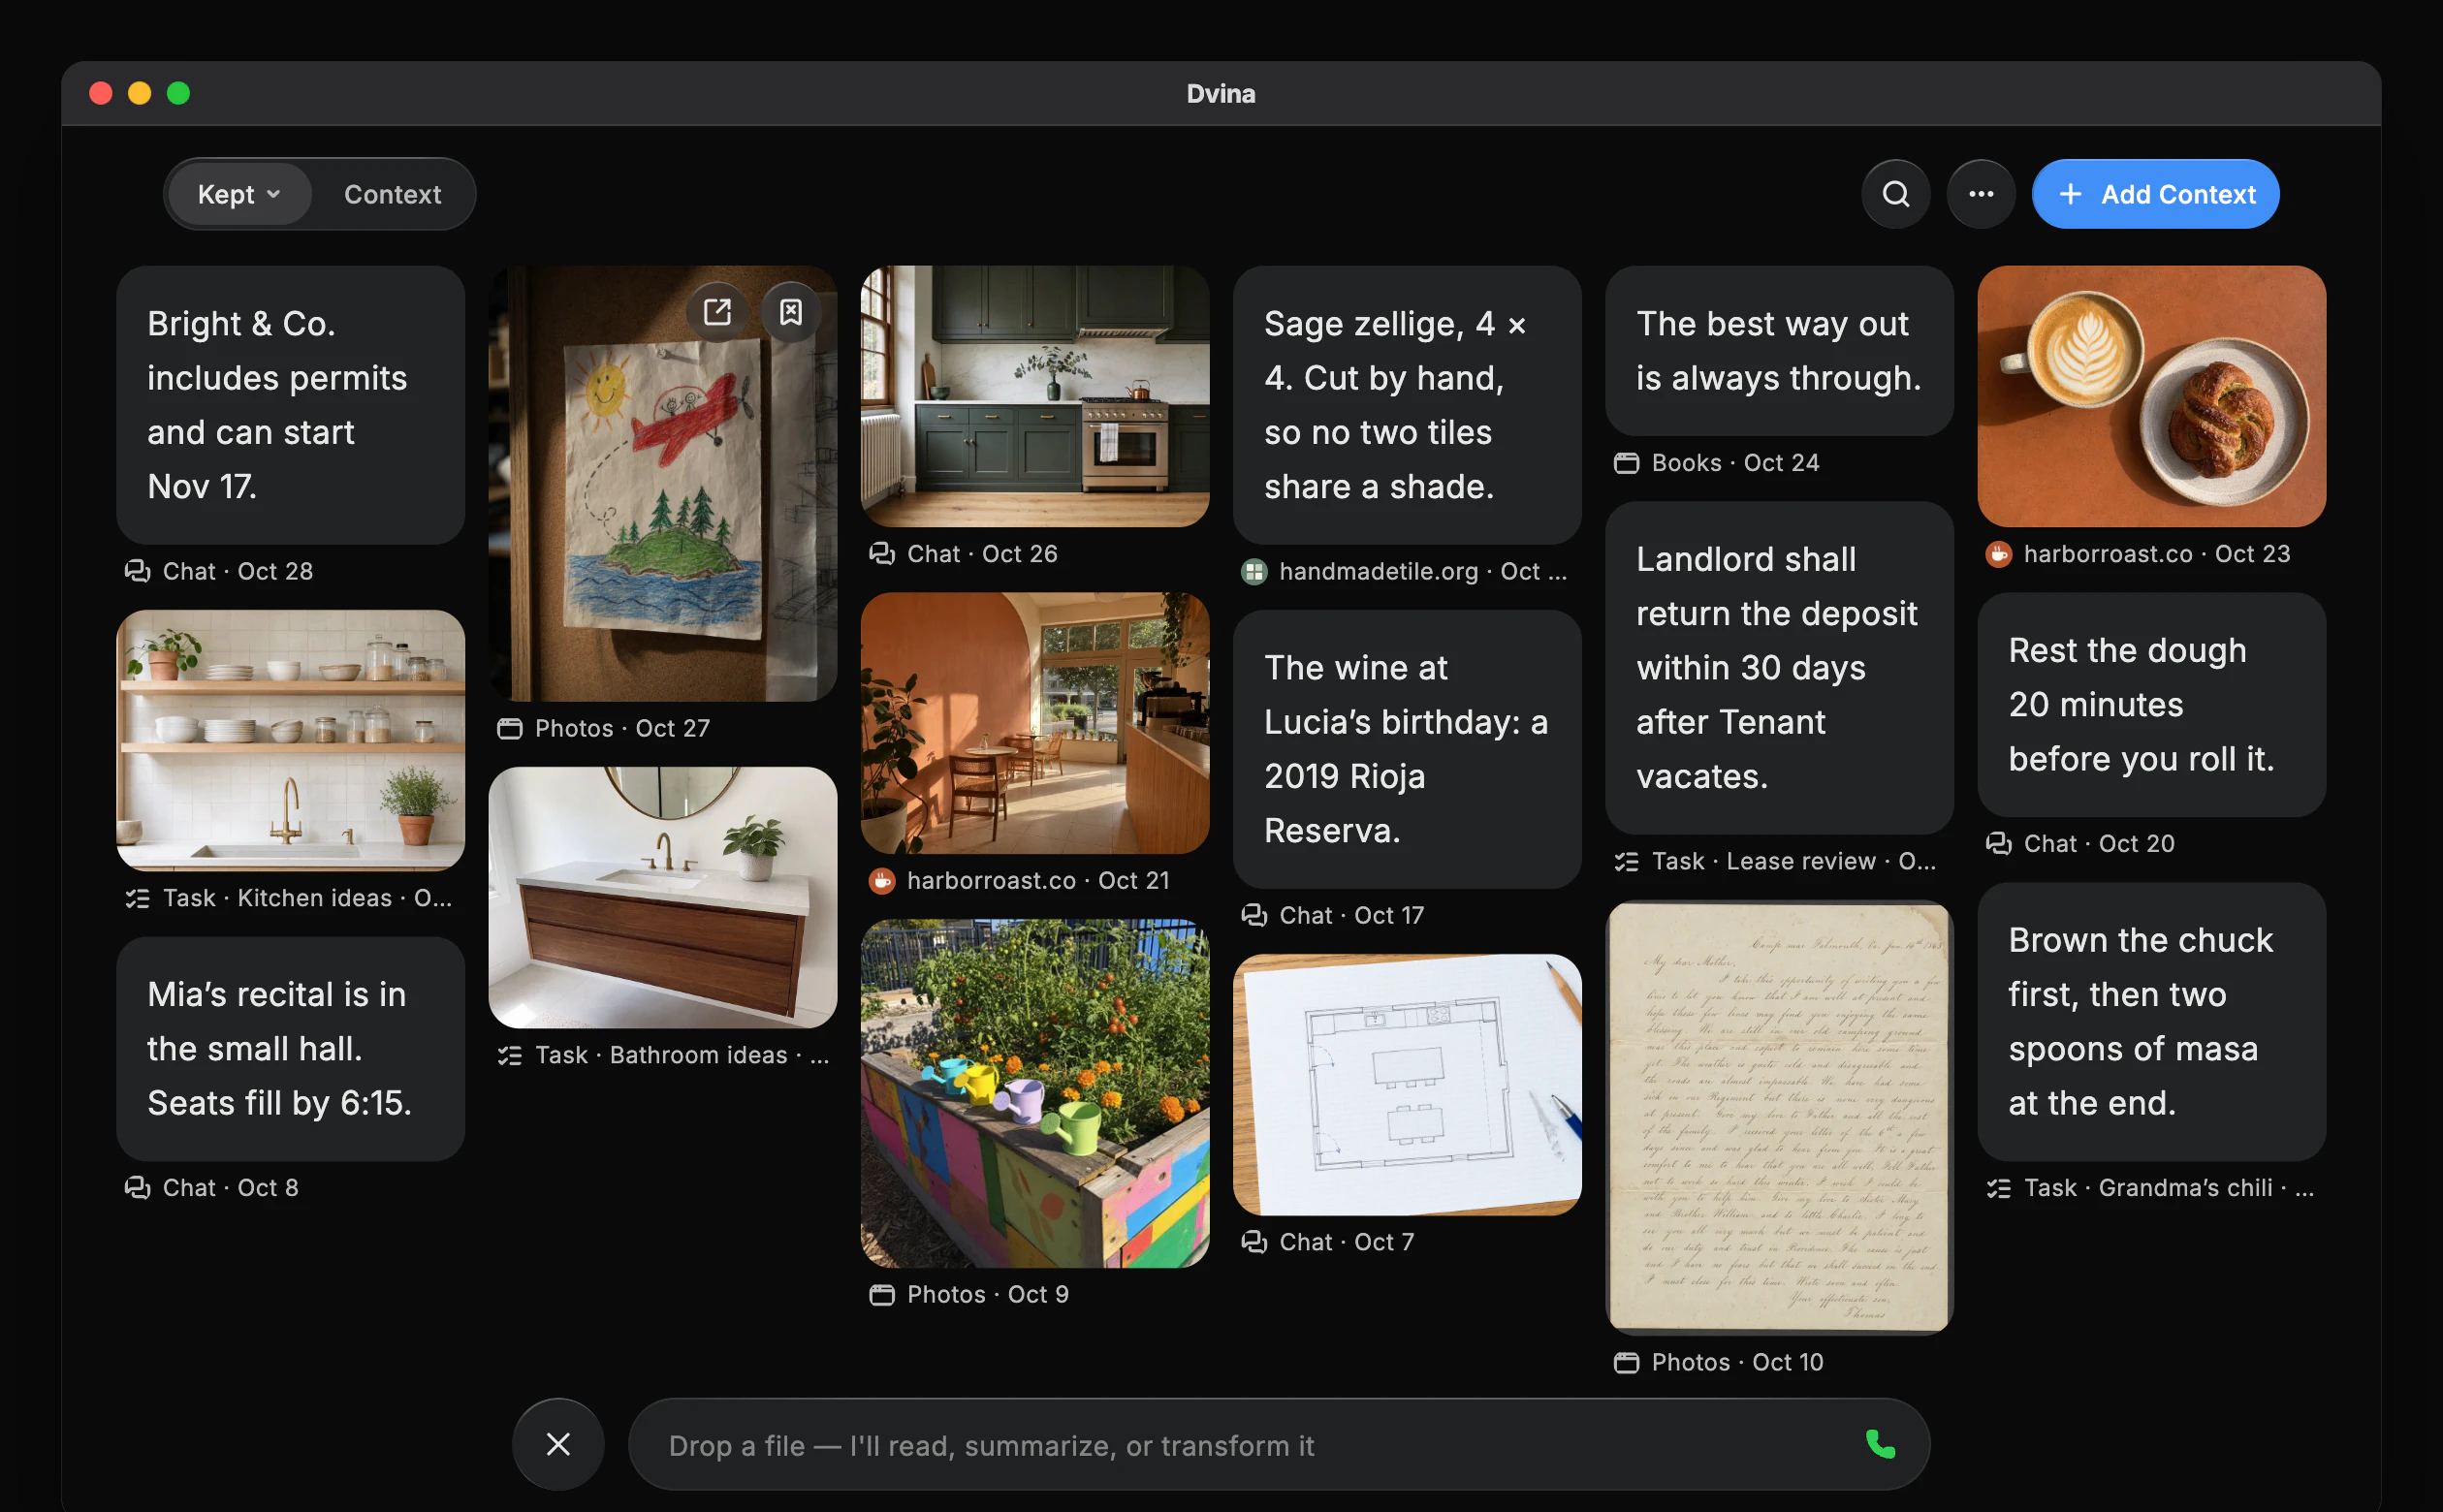Open the green kitchen cabinets photo
The image size is (2443, 1512).
click(1035, 396)
